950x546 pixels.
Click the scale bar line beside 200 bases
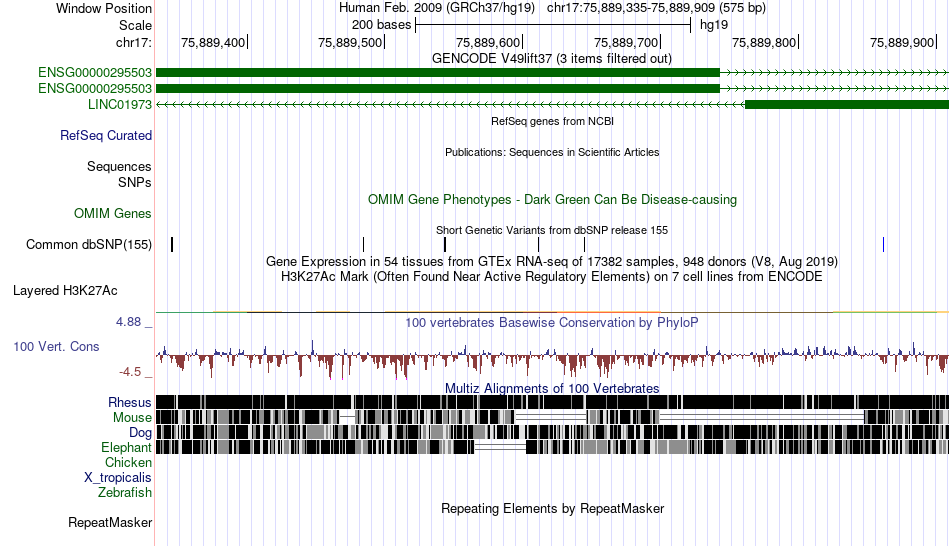point(553,25)
